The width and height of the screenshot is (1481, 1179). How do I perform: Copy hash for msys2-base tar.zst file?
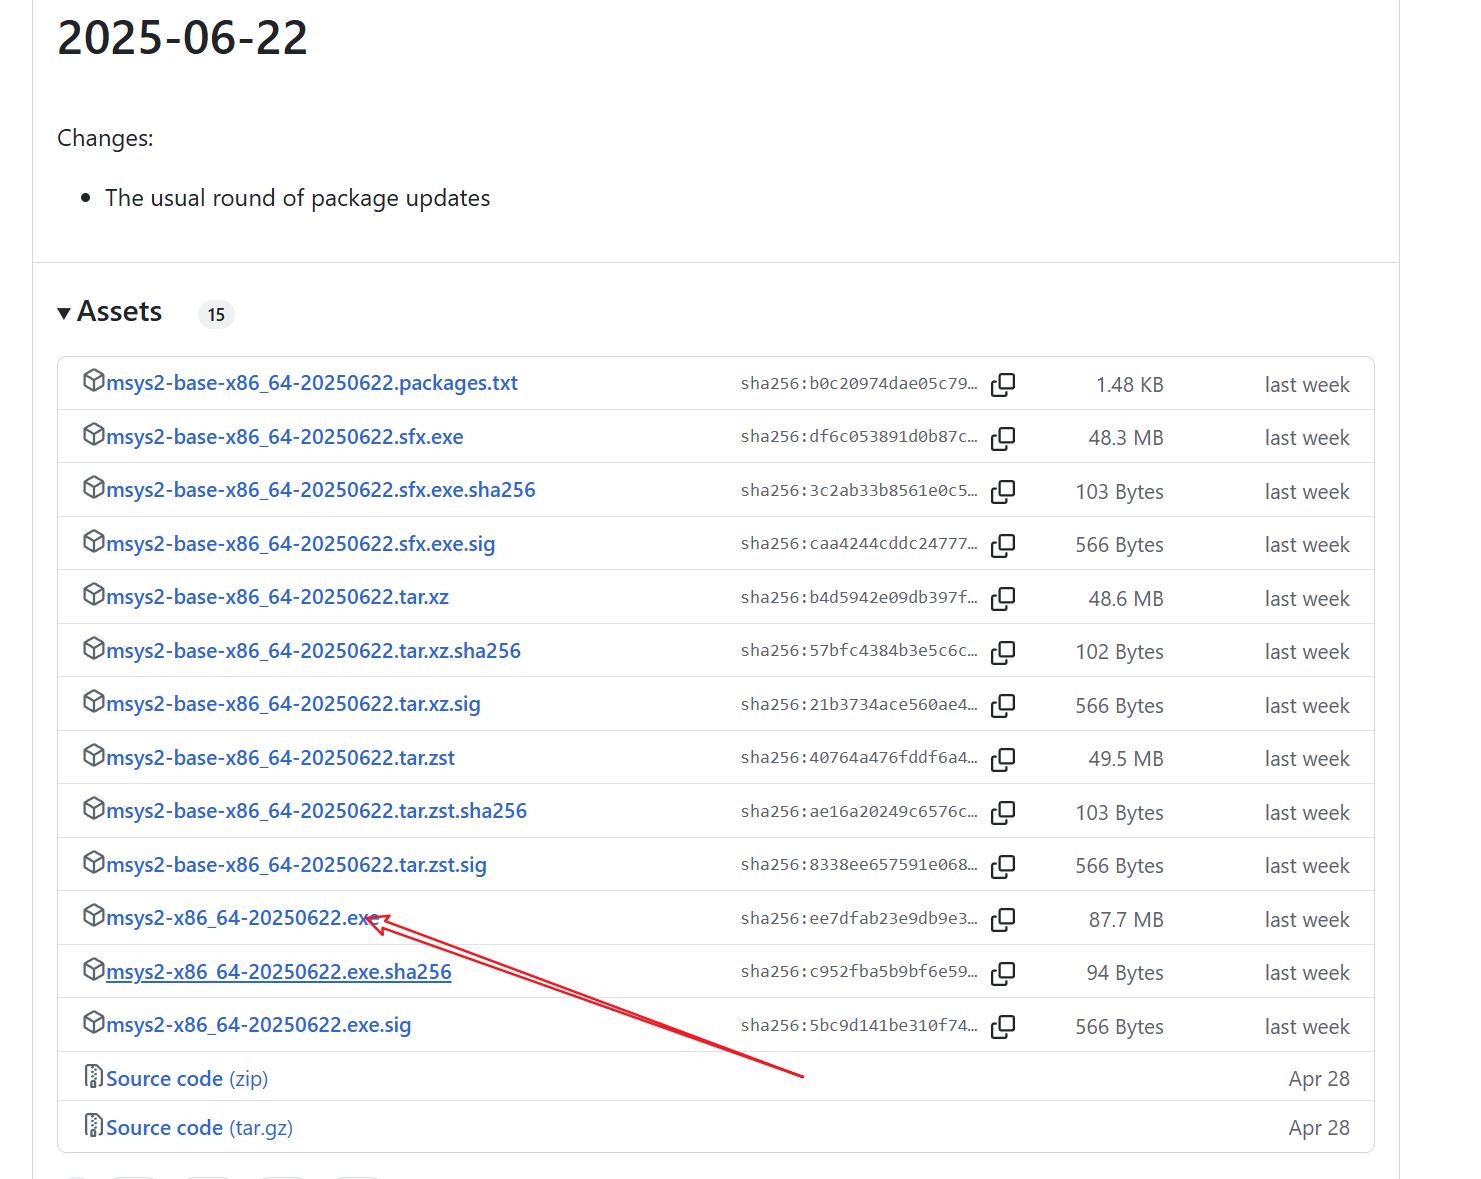[x=1003, y=759]
